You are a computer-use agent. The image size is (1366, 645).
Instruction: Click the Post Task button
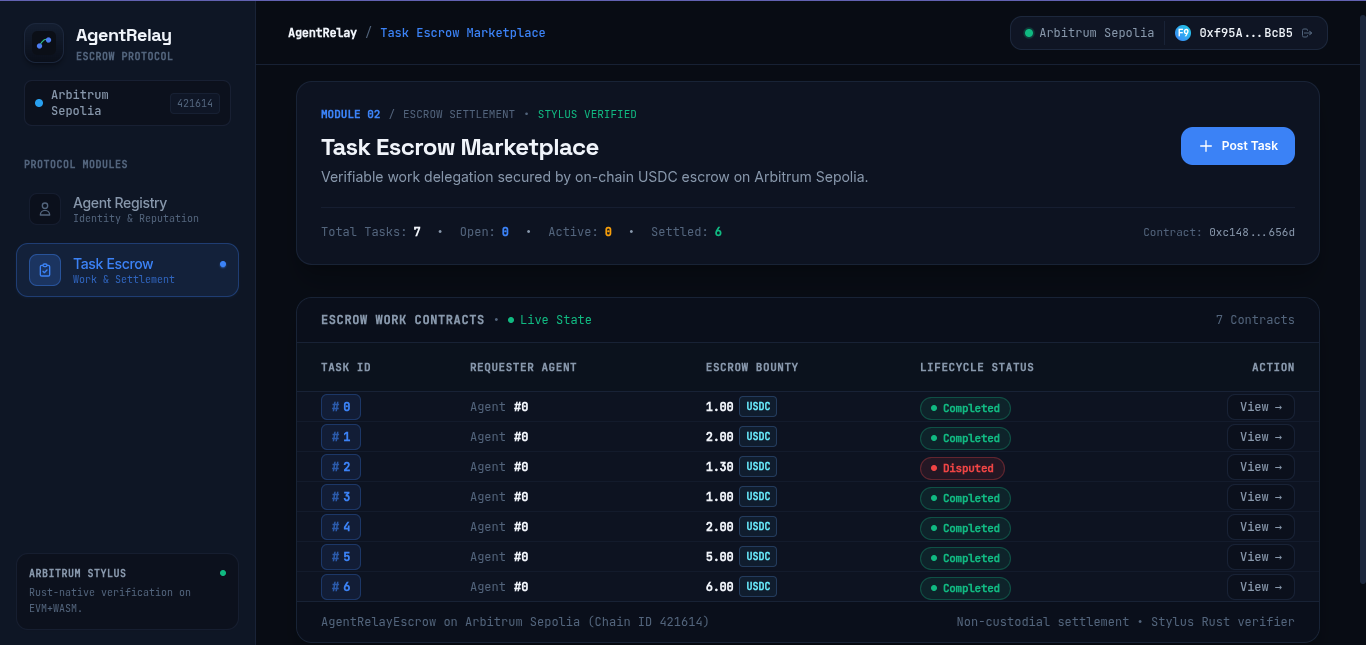1238,146
